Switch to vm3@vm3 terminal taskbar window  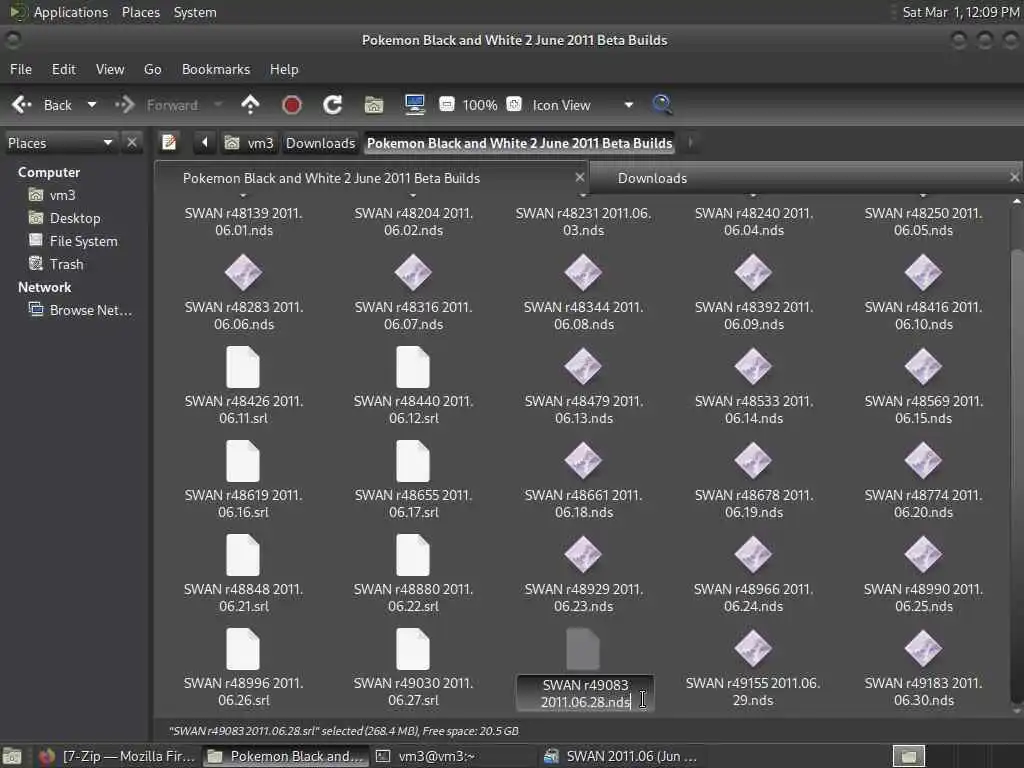click(451, 756)
